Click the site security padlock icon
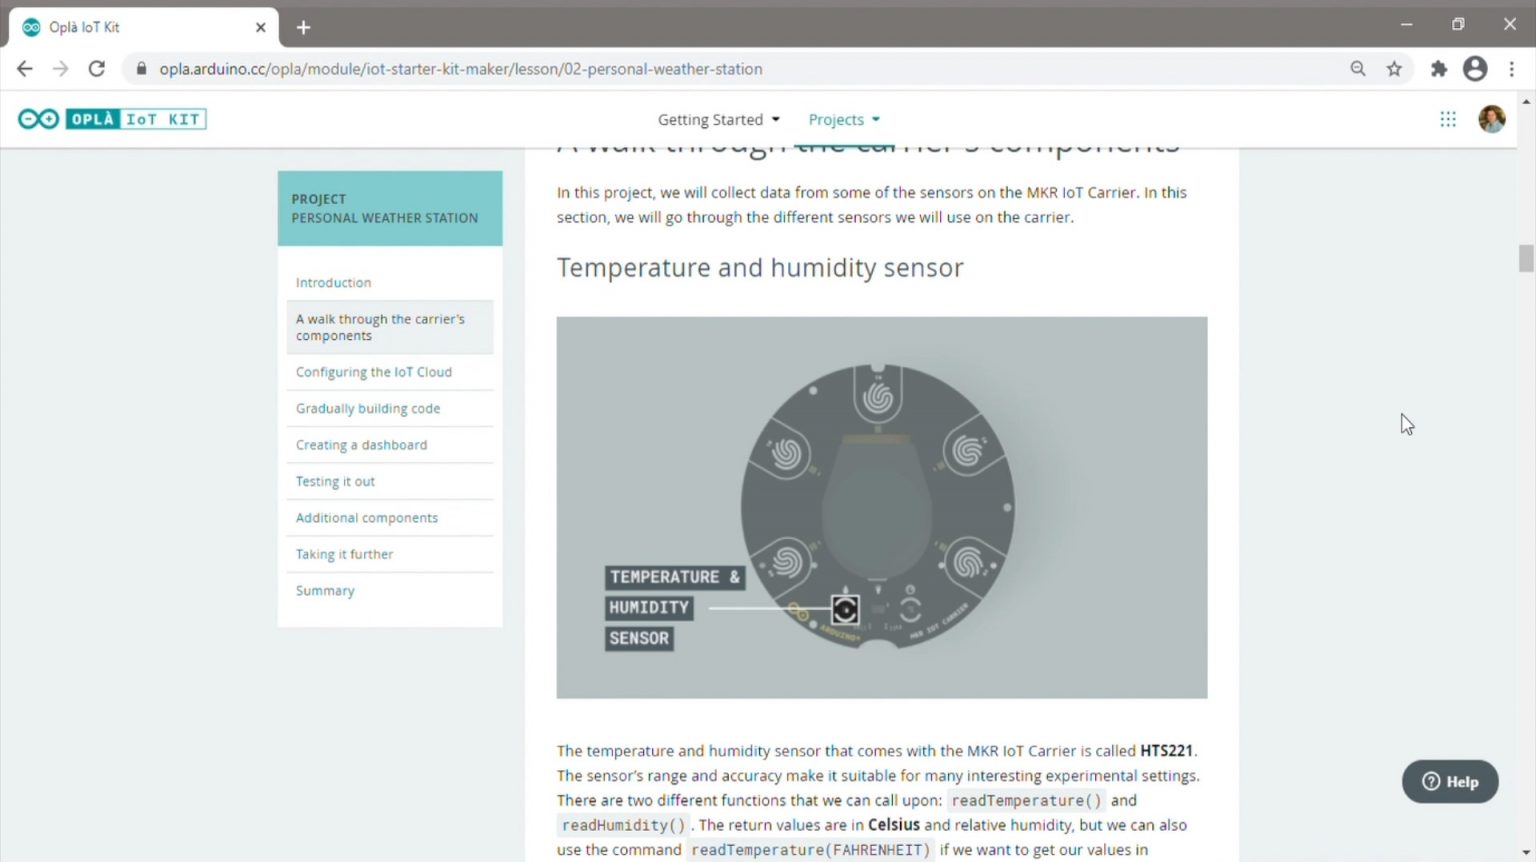1536x862 pixels. [x=141, y=68]
